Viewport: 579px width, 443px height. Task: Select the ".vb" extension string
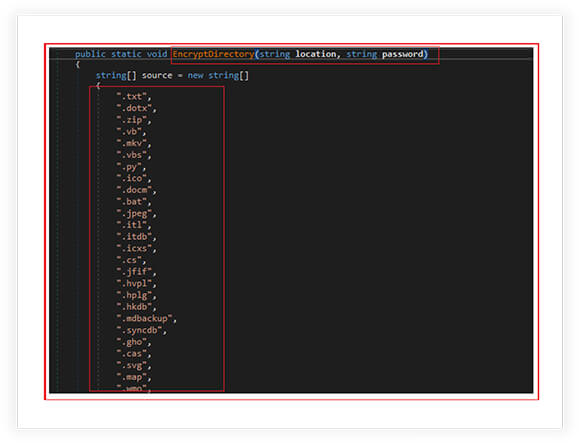[130, 132]
